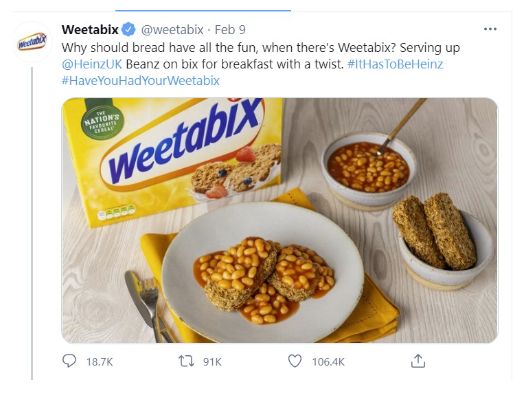The width and height of the screenshot is (531, 398).
Task: Click the 18.7K replies count
Action: [99, 362]
